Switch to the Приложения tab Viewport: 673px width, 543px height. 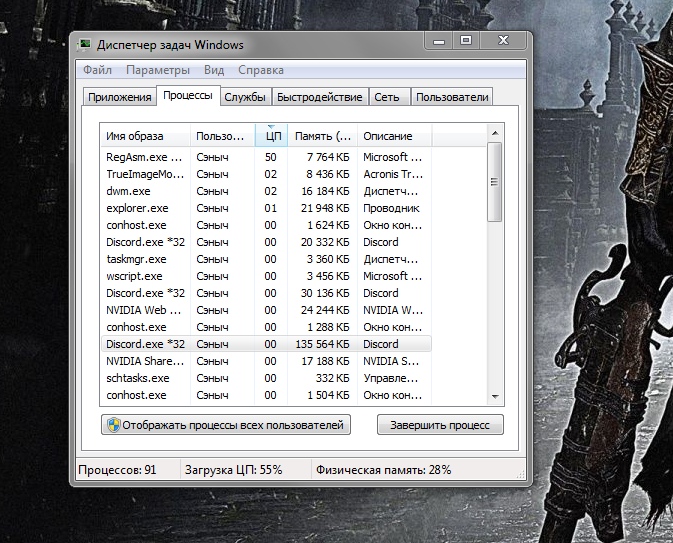(119, 97)
